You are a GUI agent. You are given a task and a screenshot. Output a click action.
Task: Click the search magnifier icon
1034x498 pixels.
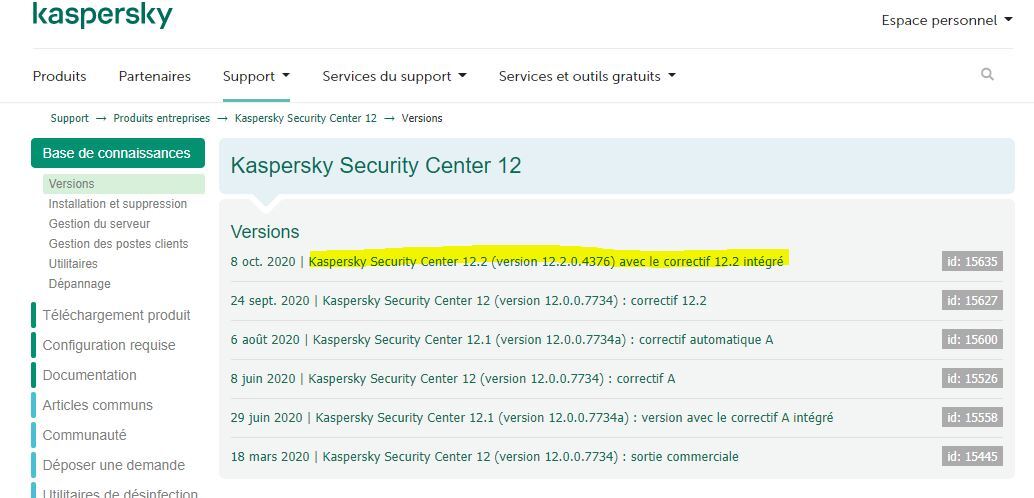987,75
